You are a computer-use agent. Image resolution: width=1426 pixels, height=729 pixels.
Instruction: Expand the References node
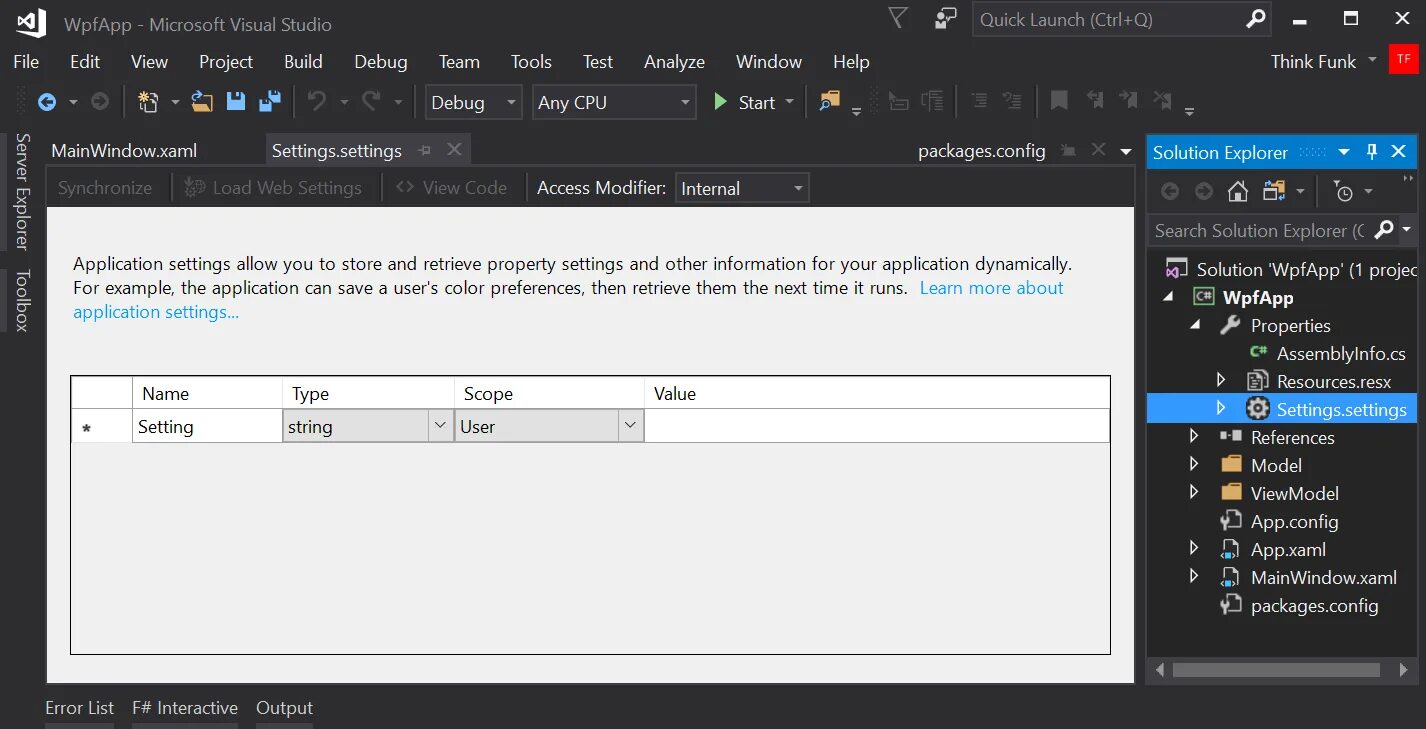[x=1194, y=436]
